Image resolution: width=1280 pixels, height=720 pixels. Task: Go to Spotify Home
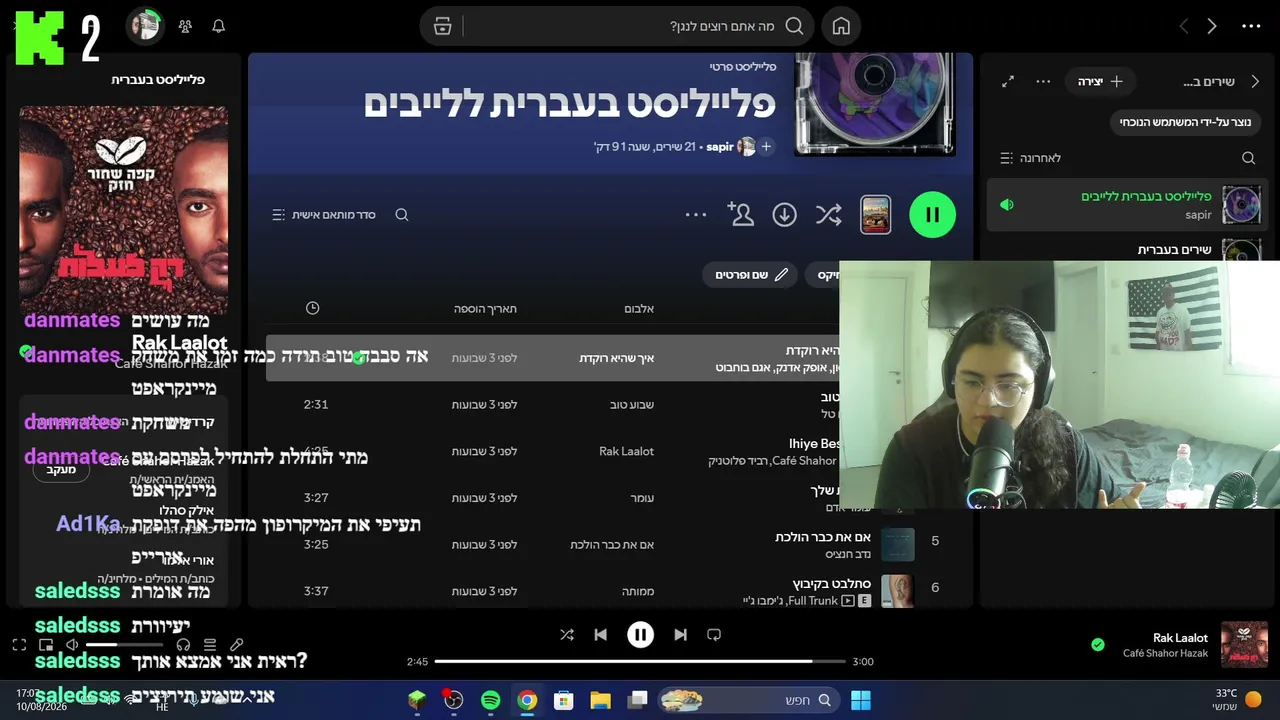tap(841, 26)
